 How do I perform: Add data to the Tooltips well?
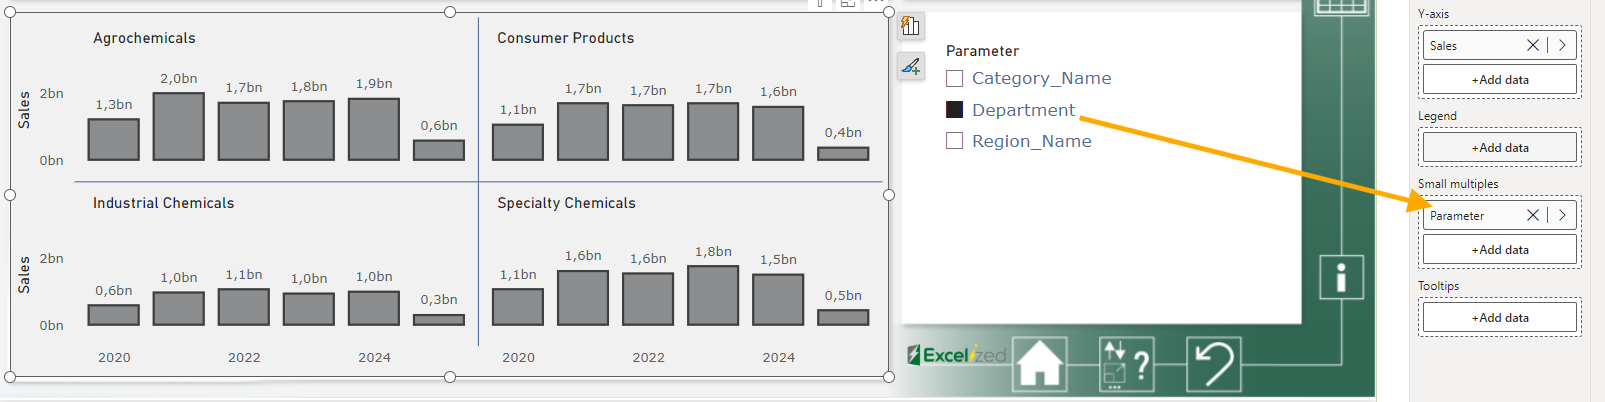click(x=1500, y=317)
